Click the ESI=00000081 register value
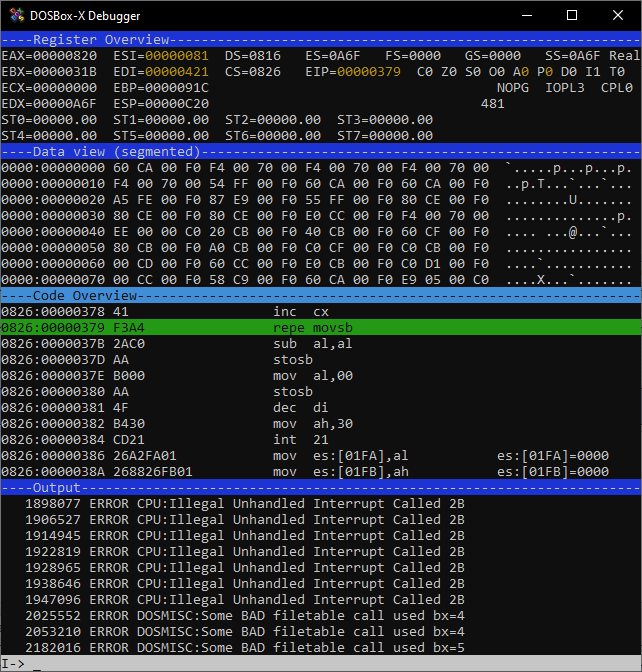The height and width of the screenshot is (672, 642). [x=161, y=56]
